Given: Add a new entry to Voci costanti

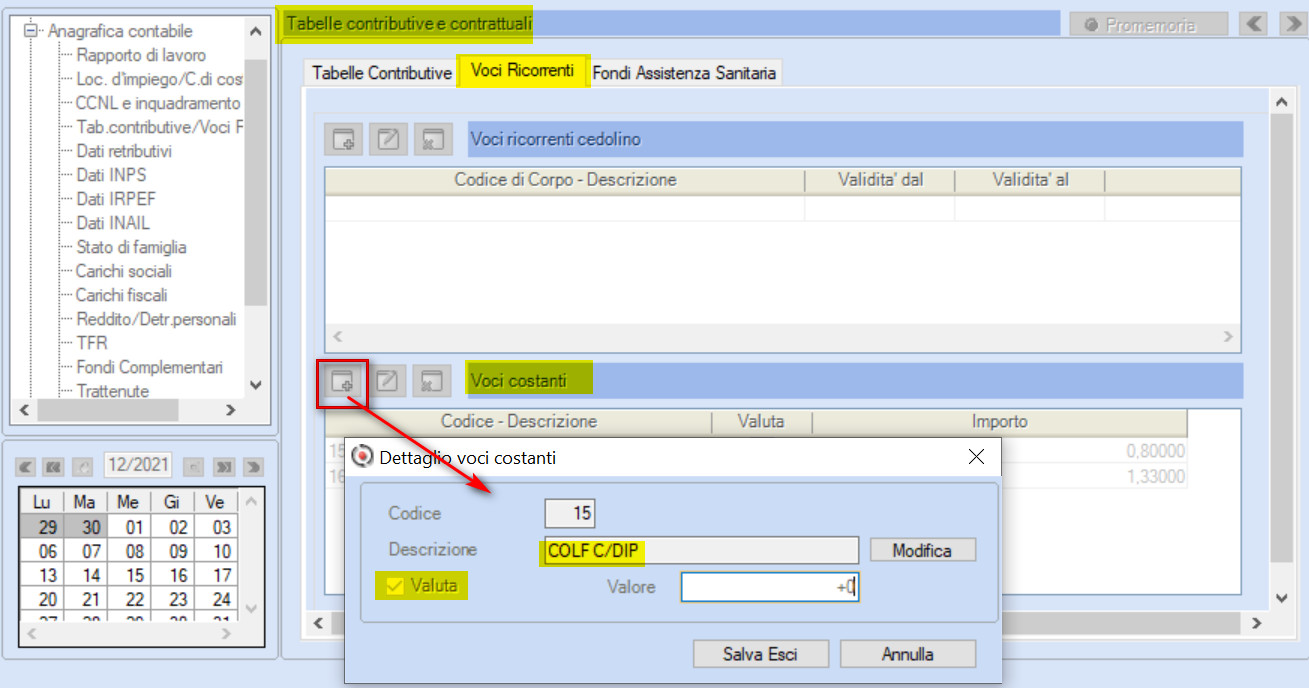Looking at the screenshot, I should (343, 381).
